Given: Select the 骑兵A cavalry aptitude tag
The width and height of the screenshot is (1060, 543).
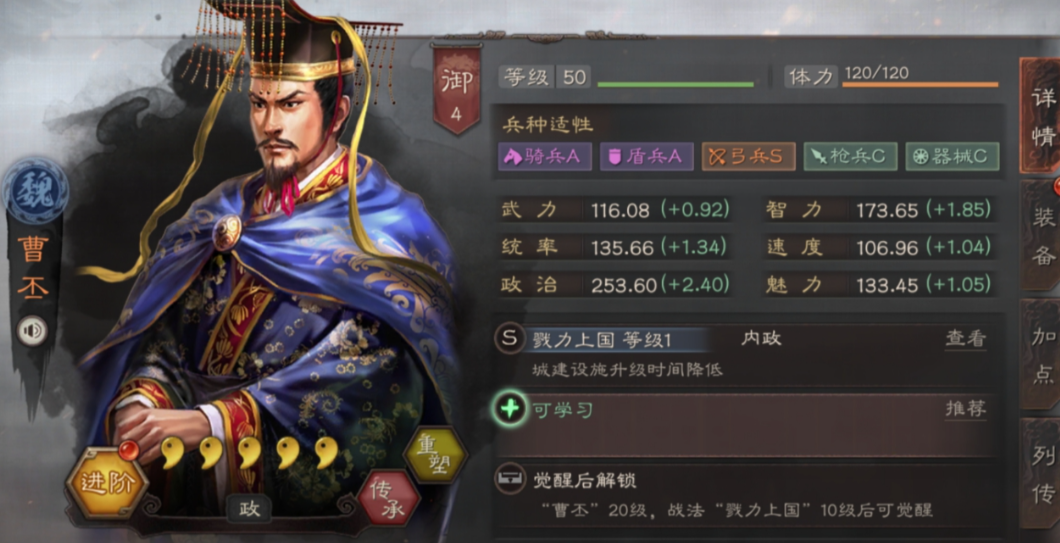Looking at the screenshot, I should coord(545,156).
